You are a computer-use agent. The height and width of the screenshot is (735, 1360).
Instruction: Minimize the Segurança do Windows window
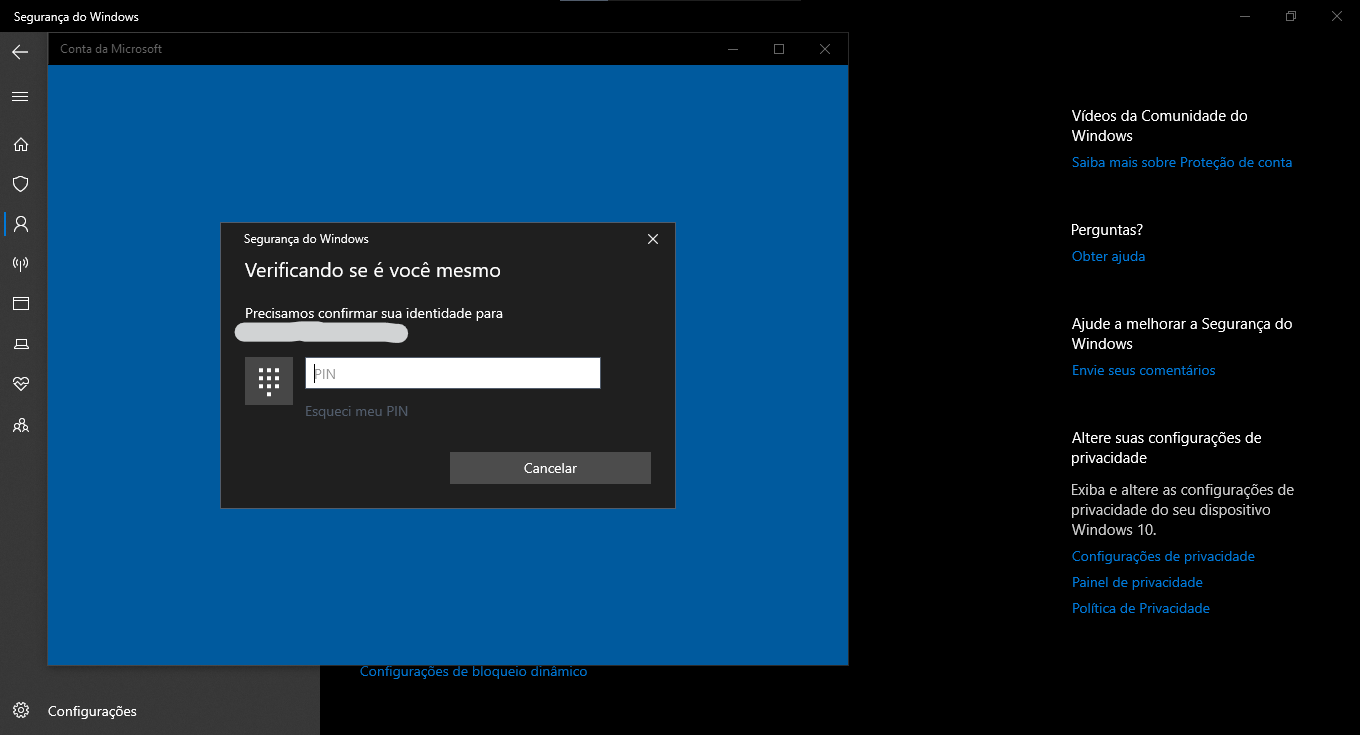(x=1245, y=16)
